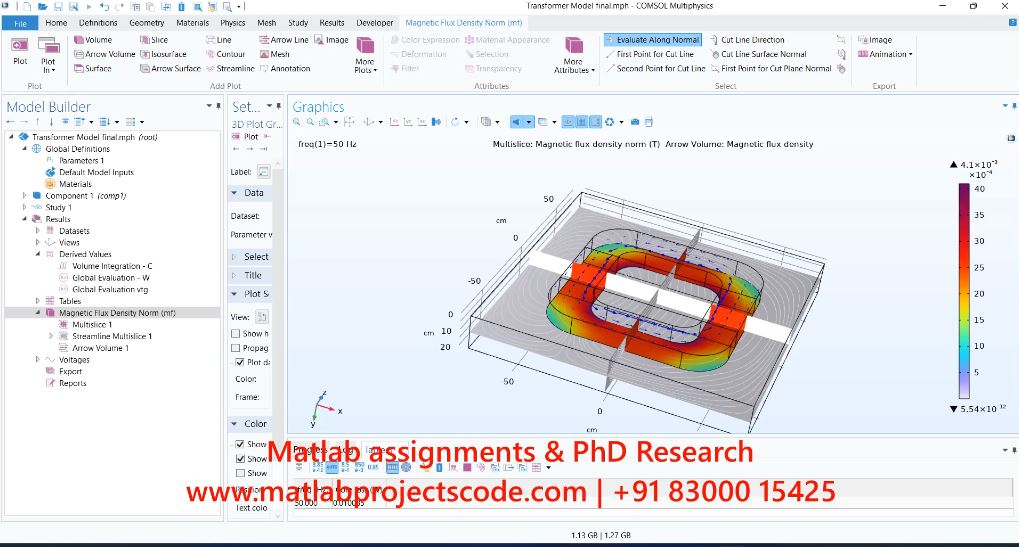Click the color legend bar
Viewport: 1019px width, 547px height.
(964, 290)
